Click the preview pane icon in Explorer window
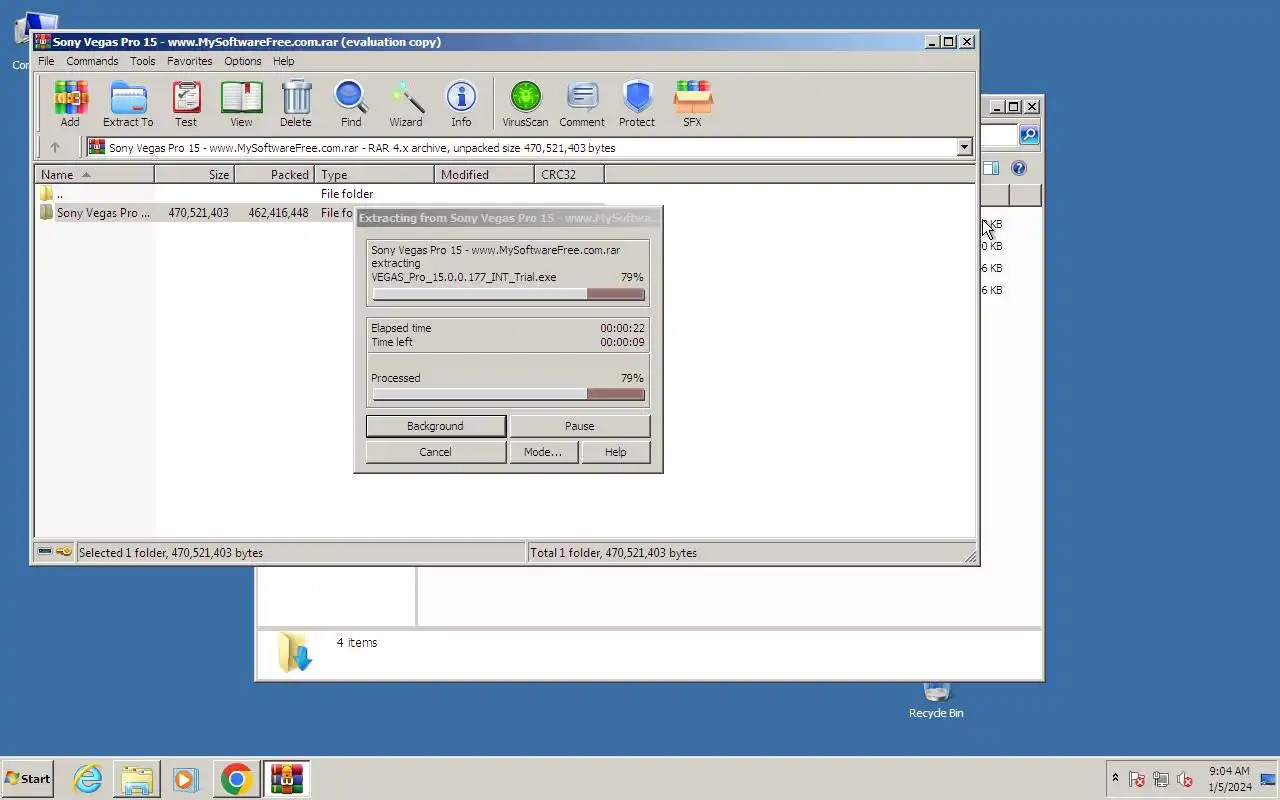 click(991, 168)
